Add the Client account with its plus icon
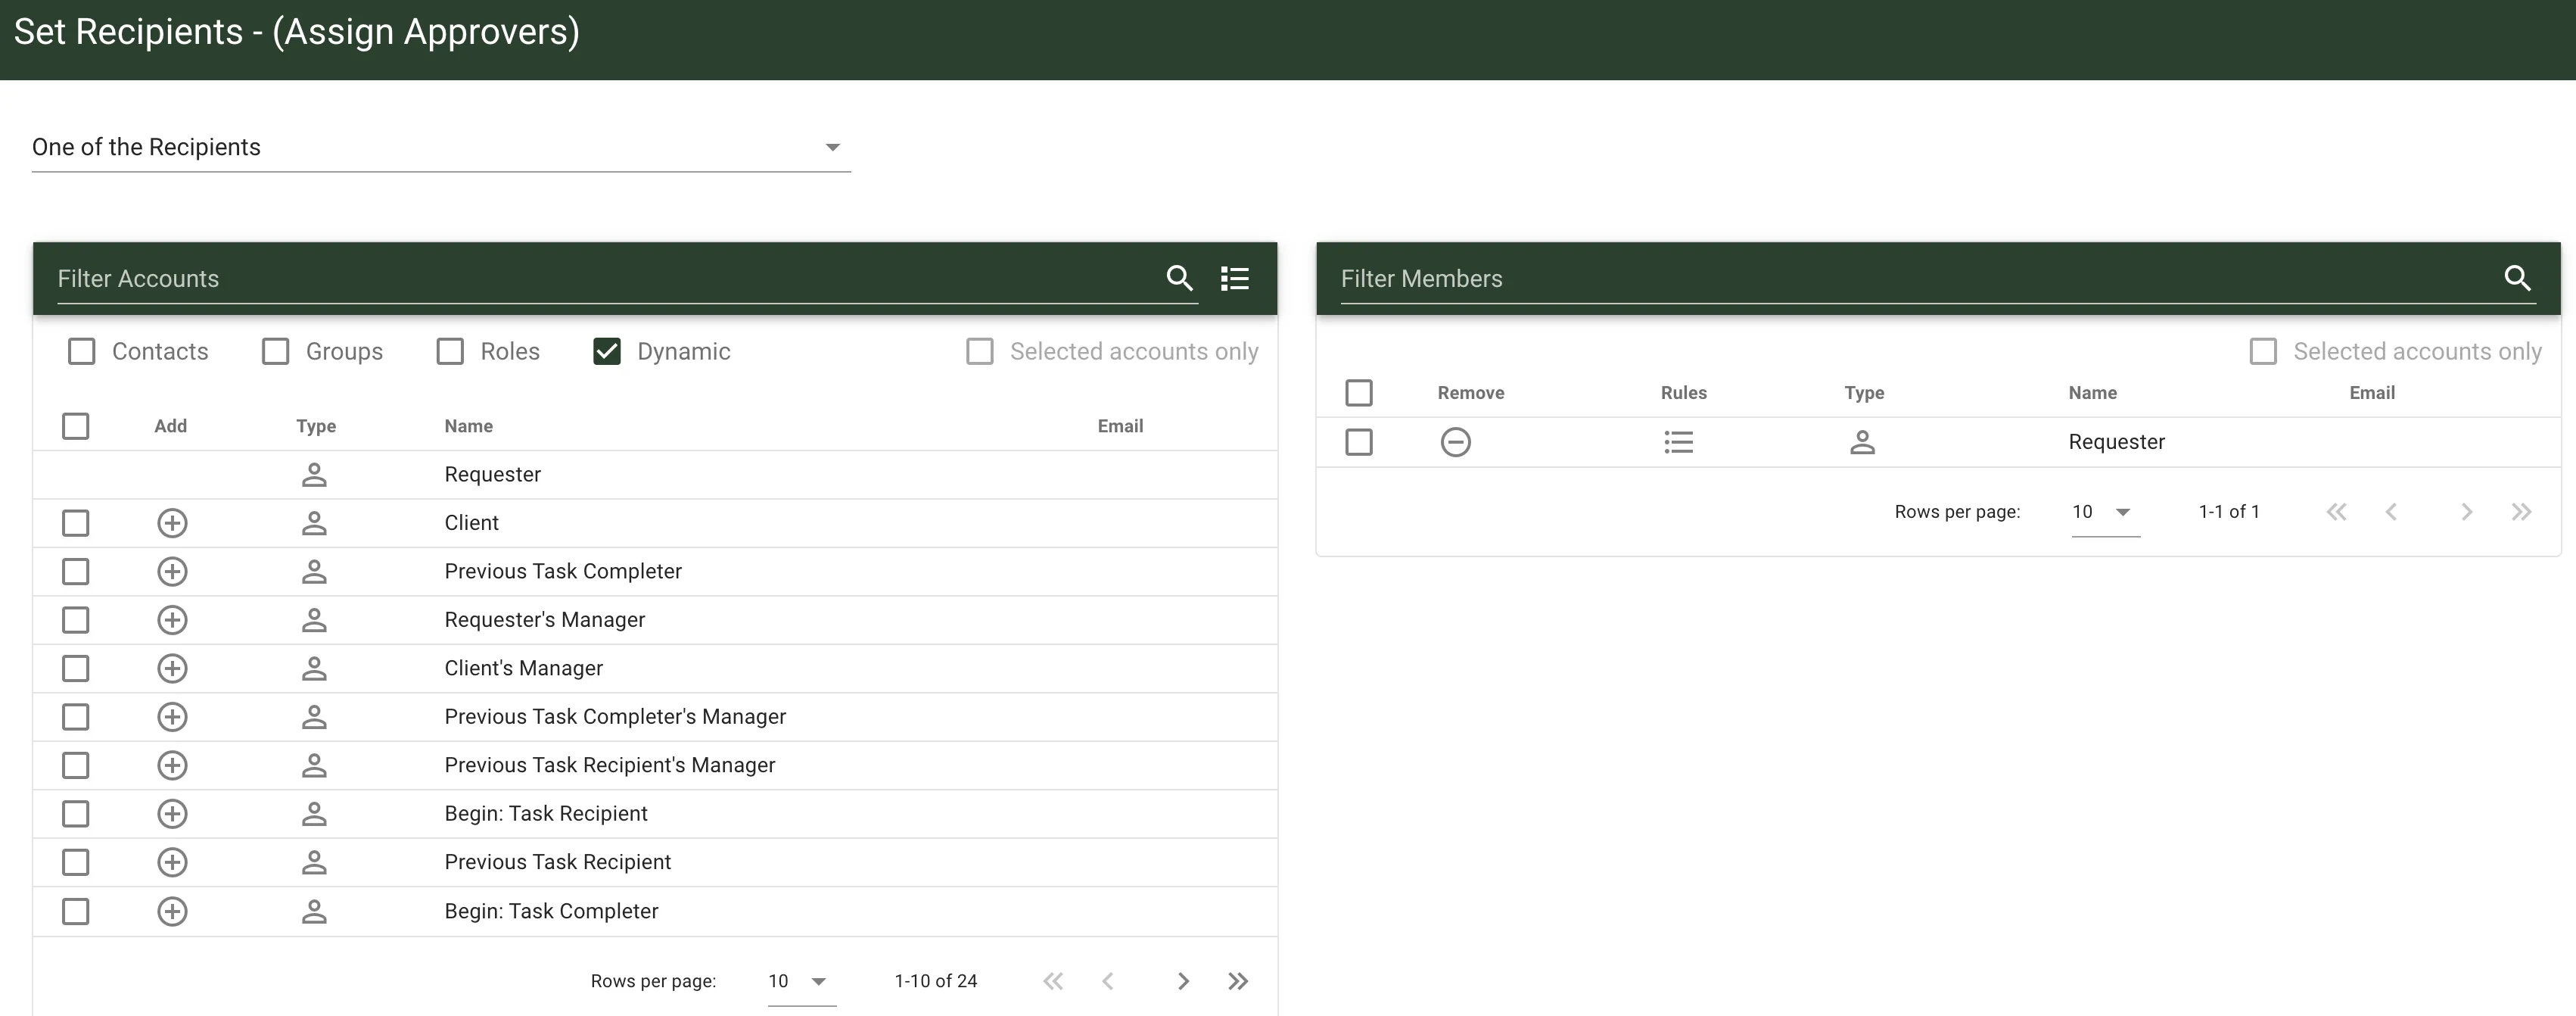This screenshot has width=2576, height=1016. (x=172, y=523)
